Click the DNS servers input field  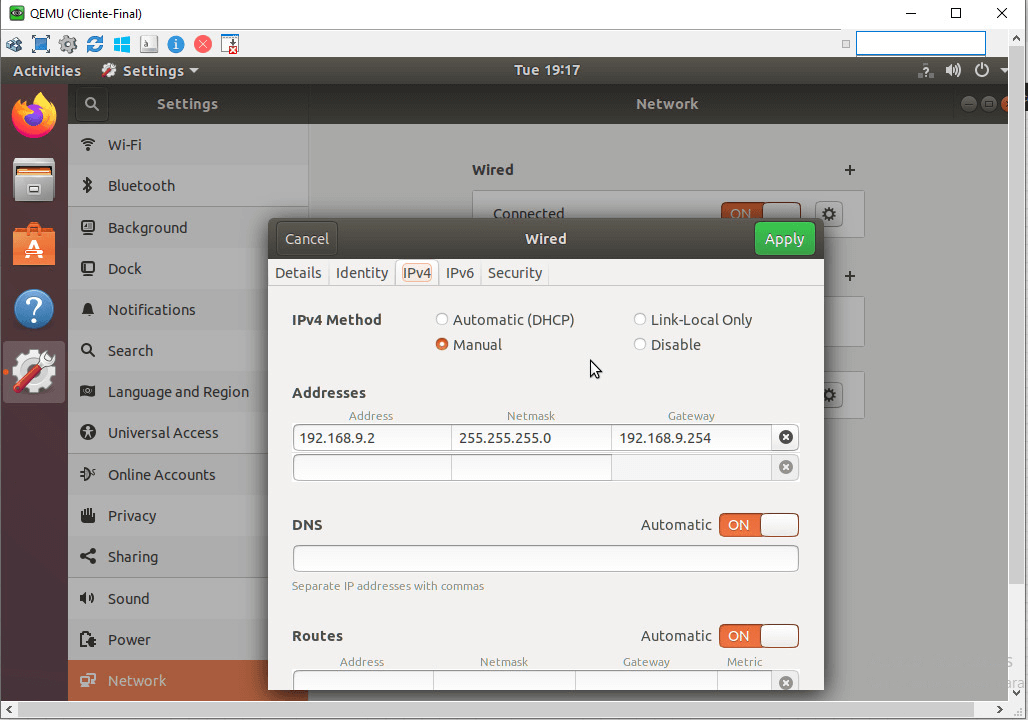545,558
